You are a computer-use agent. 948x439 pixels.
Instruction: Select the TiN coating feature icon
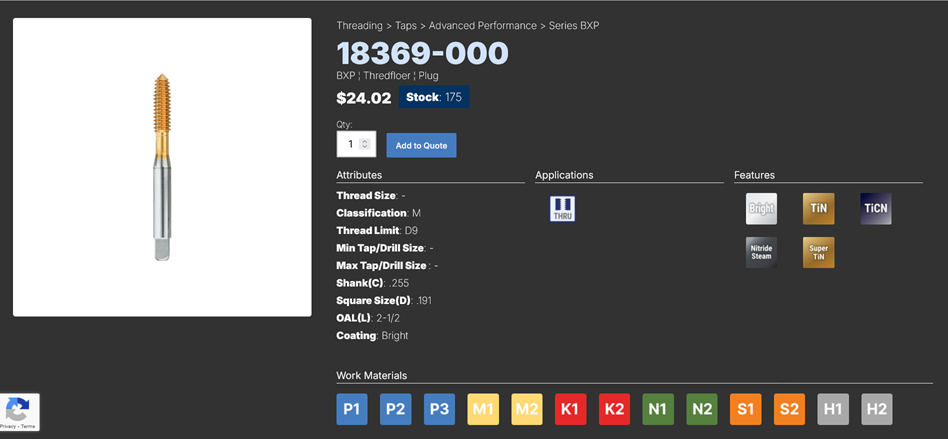(x=818, y=208)
